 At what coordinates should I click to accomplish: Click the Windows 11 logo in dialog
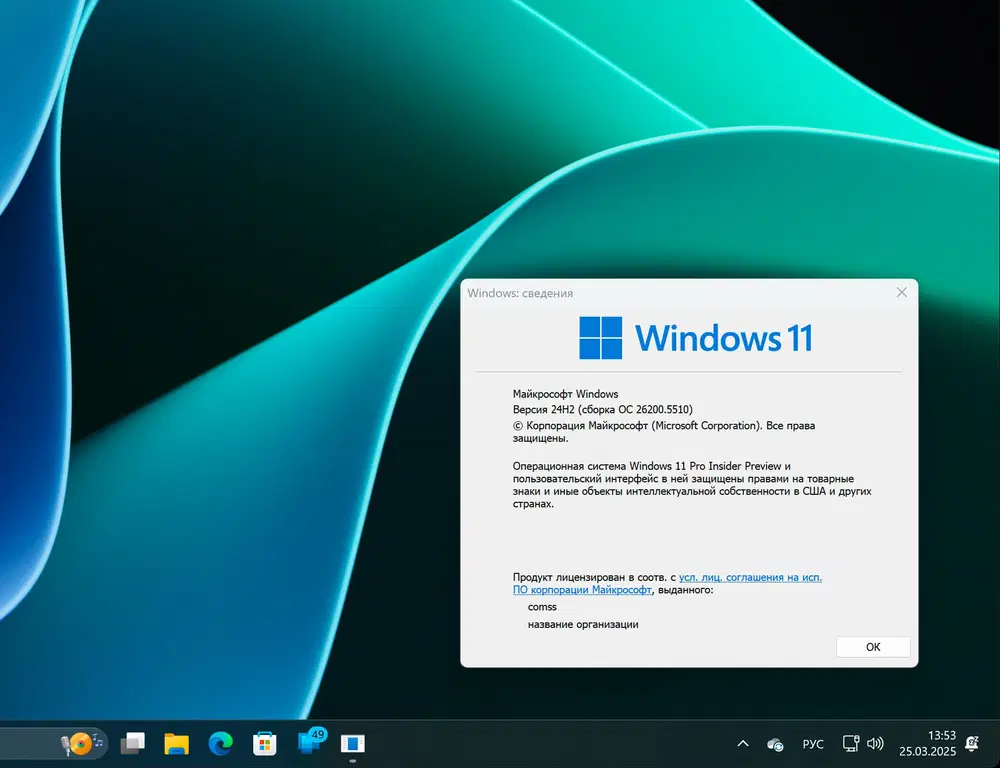point(695,337)
